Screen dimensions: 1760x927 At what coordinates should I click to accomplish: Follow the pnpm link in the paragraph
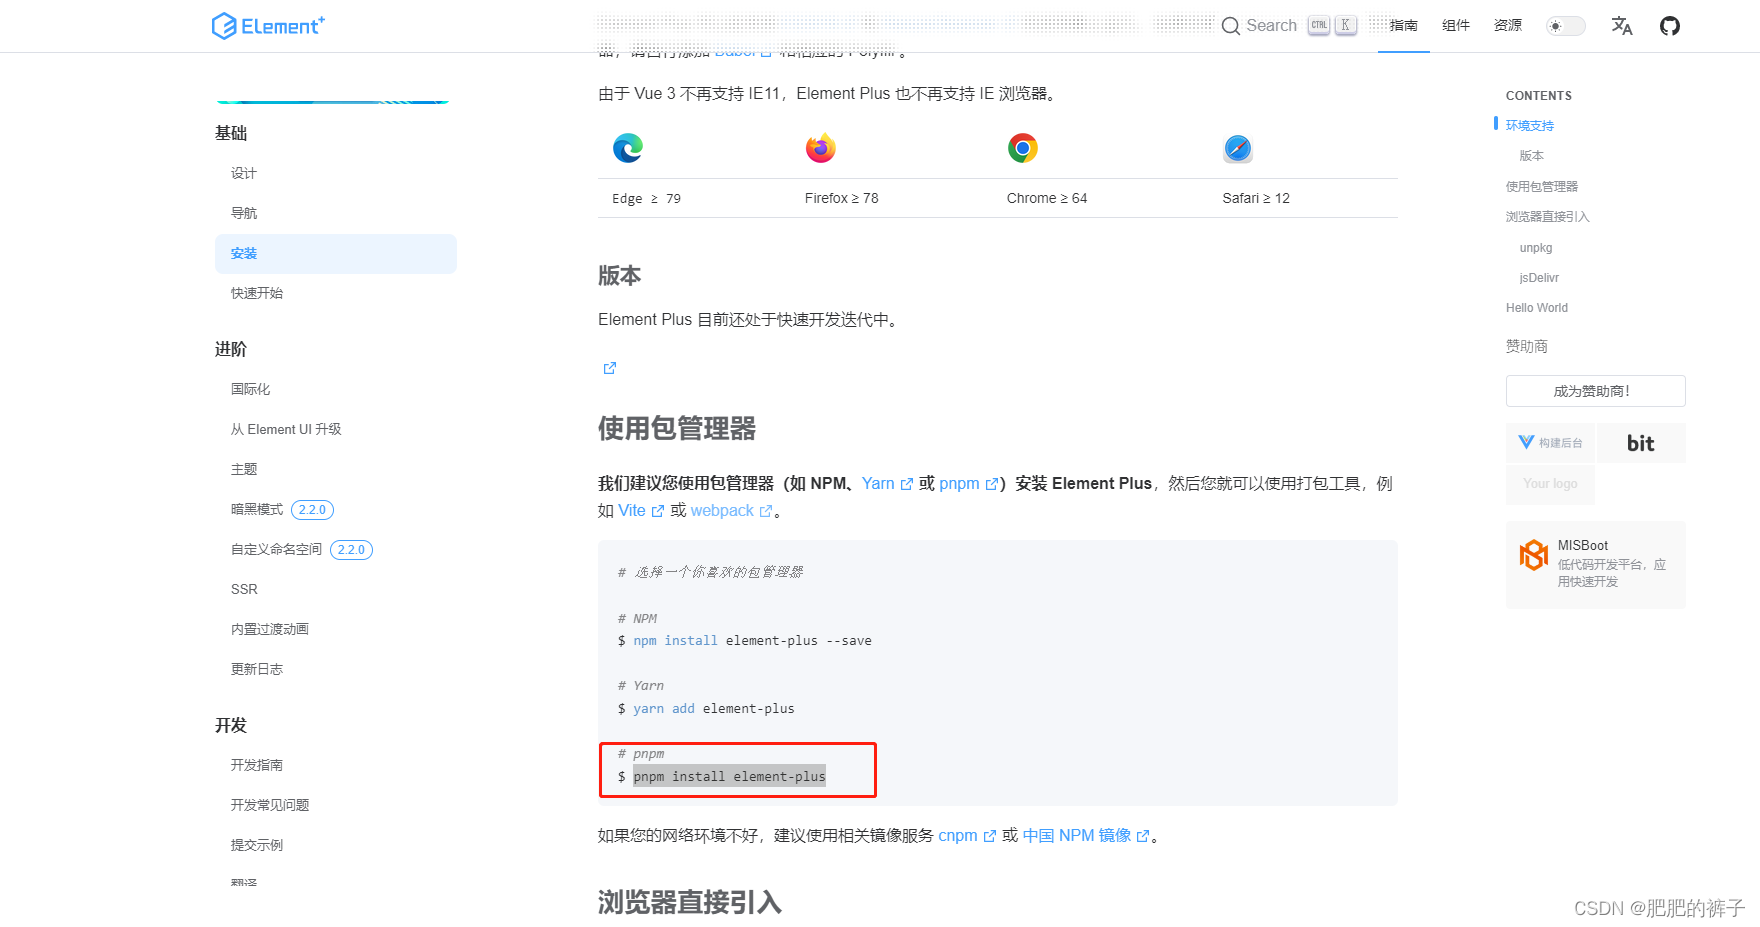[x=968, y=484]
